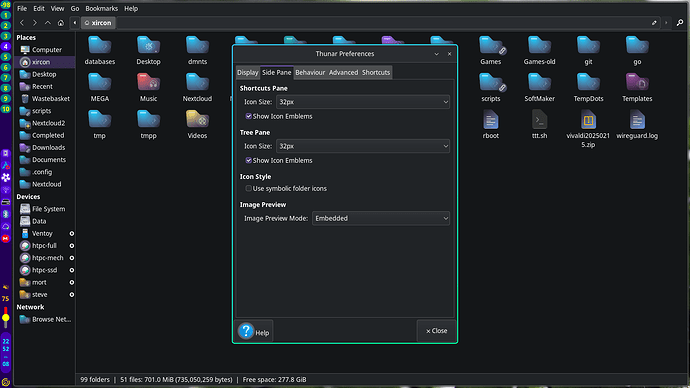Change Image Preview Mode combo box
This screenshot has width=690, height=388.
pyautogui.click(x=381, y=218)
